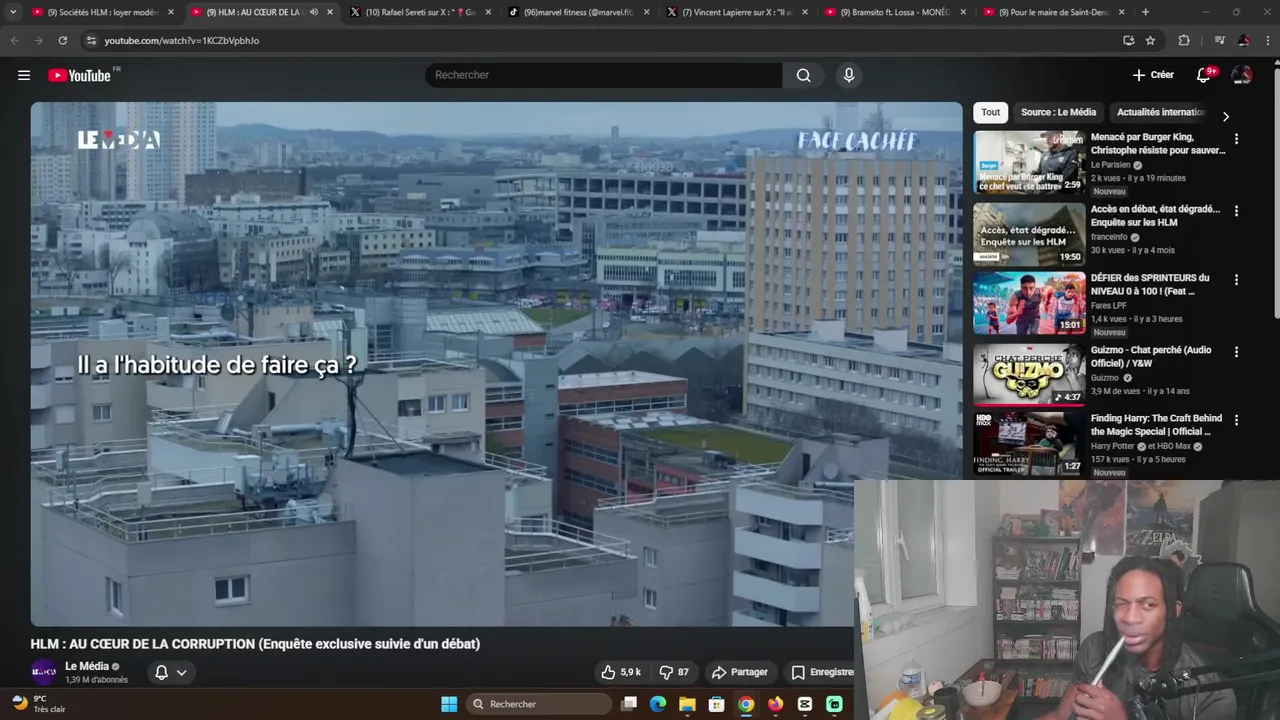1280x720 pixels.
Task: Click in the YouTube Rechercher search field
Action: tap(603, 75)
